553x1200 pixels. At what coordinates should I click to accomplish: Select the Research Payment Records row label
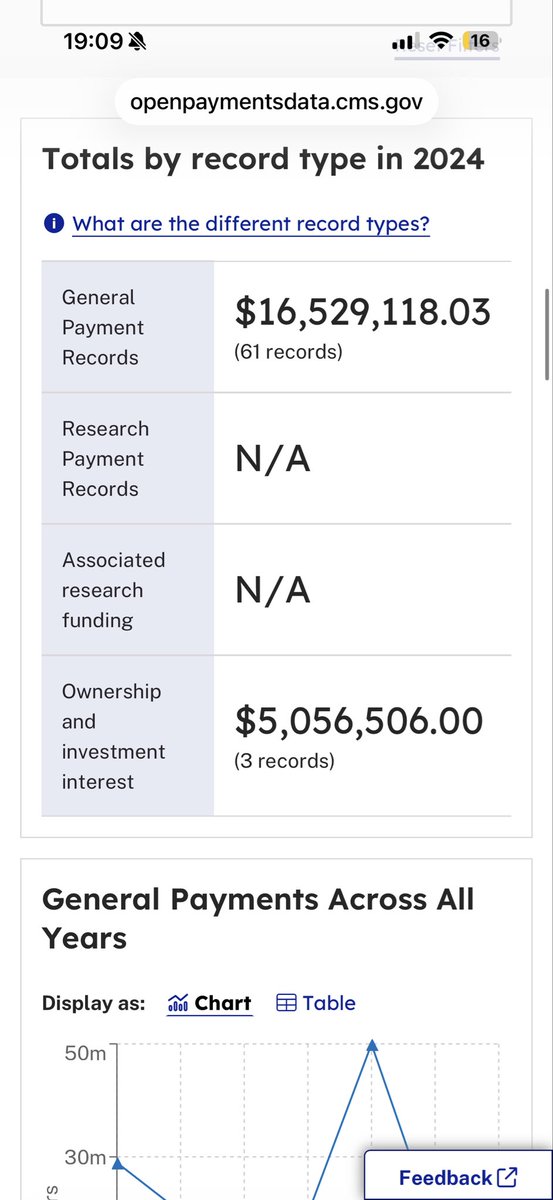[105, 459]
